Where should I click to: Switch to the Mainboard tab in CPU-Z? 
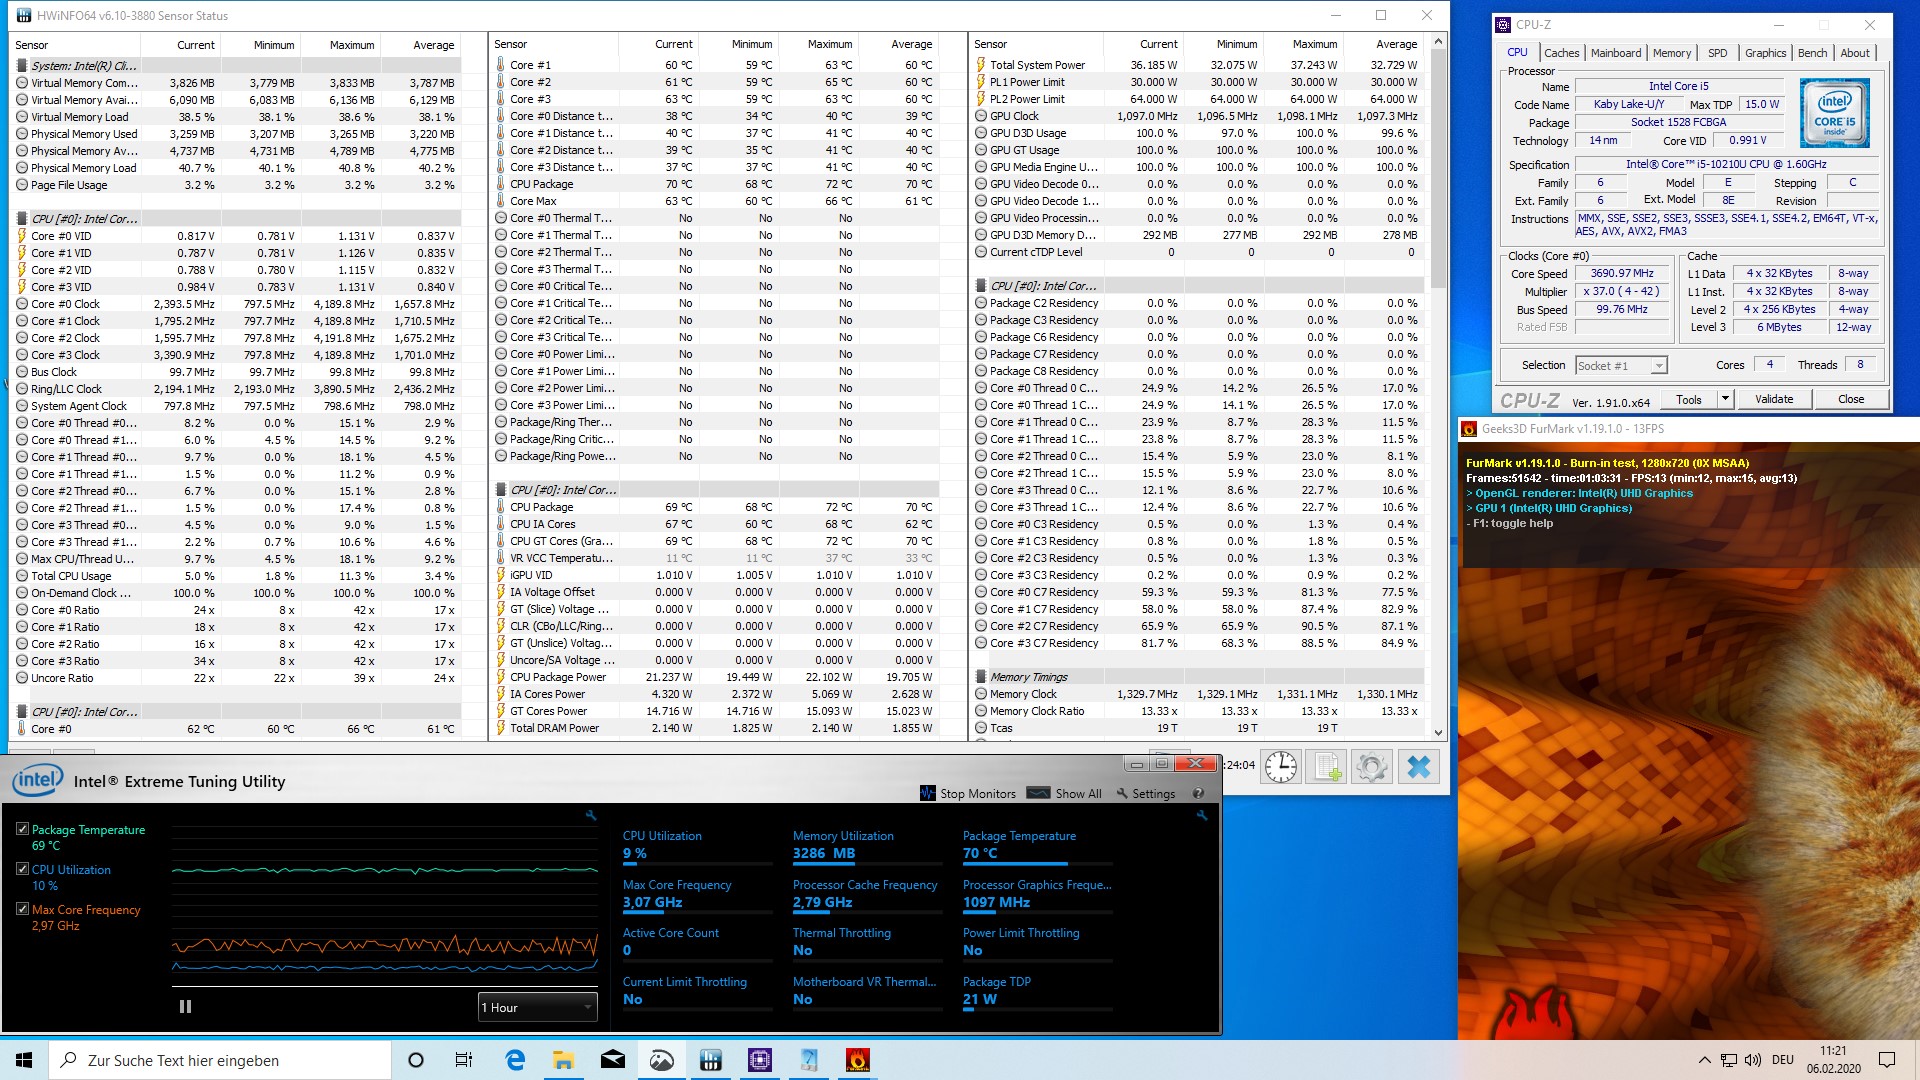tap(1616, 53)
